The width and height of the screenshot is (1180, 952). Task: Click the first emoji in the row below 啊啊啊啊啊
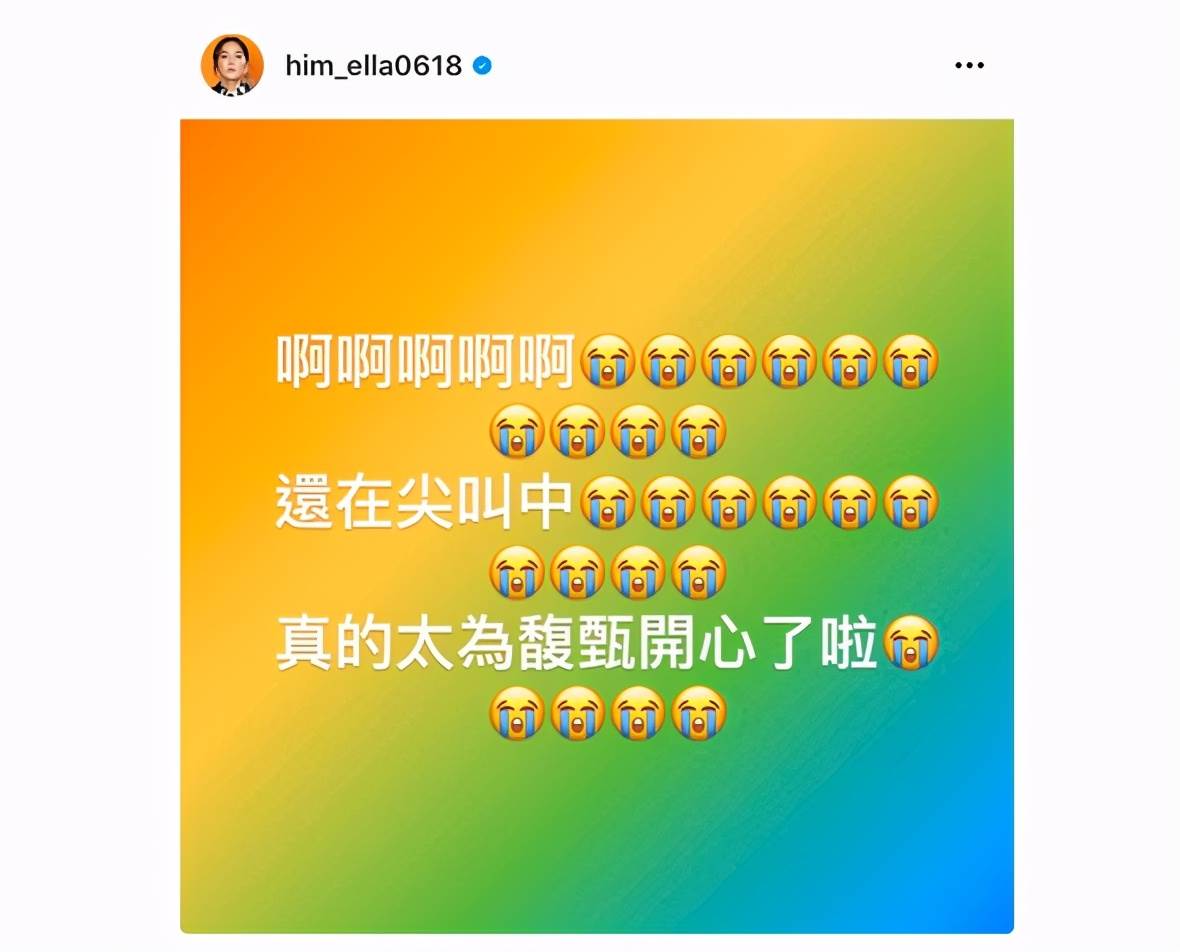tap(517, 431)
